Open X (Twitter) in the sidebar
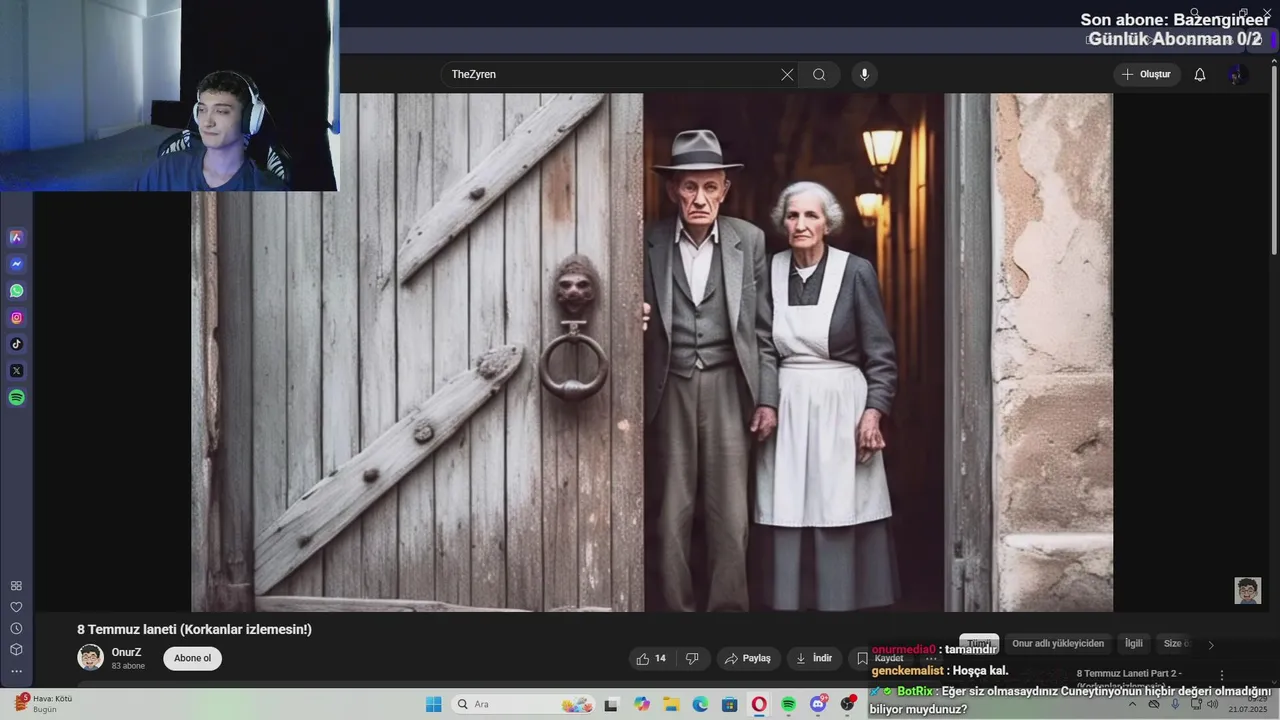Viewport: 1280px width, 720px height. pos(16,371)
